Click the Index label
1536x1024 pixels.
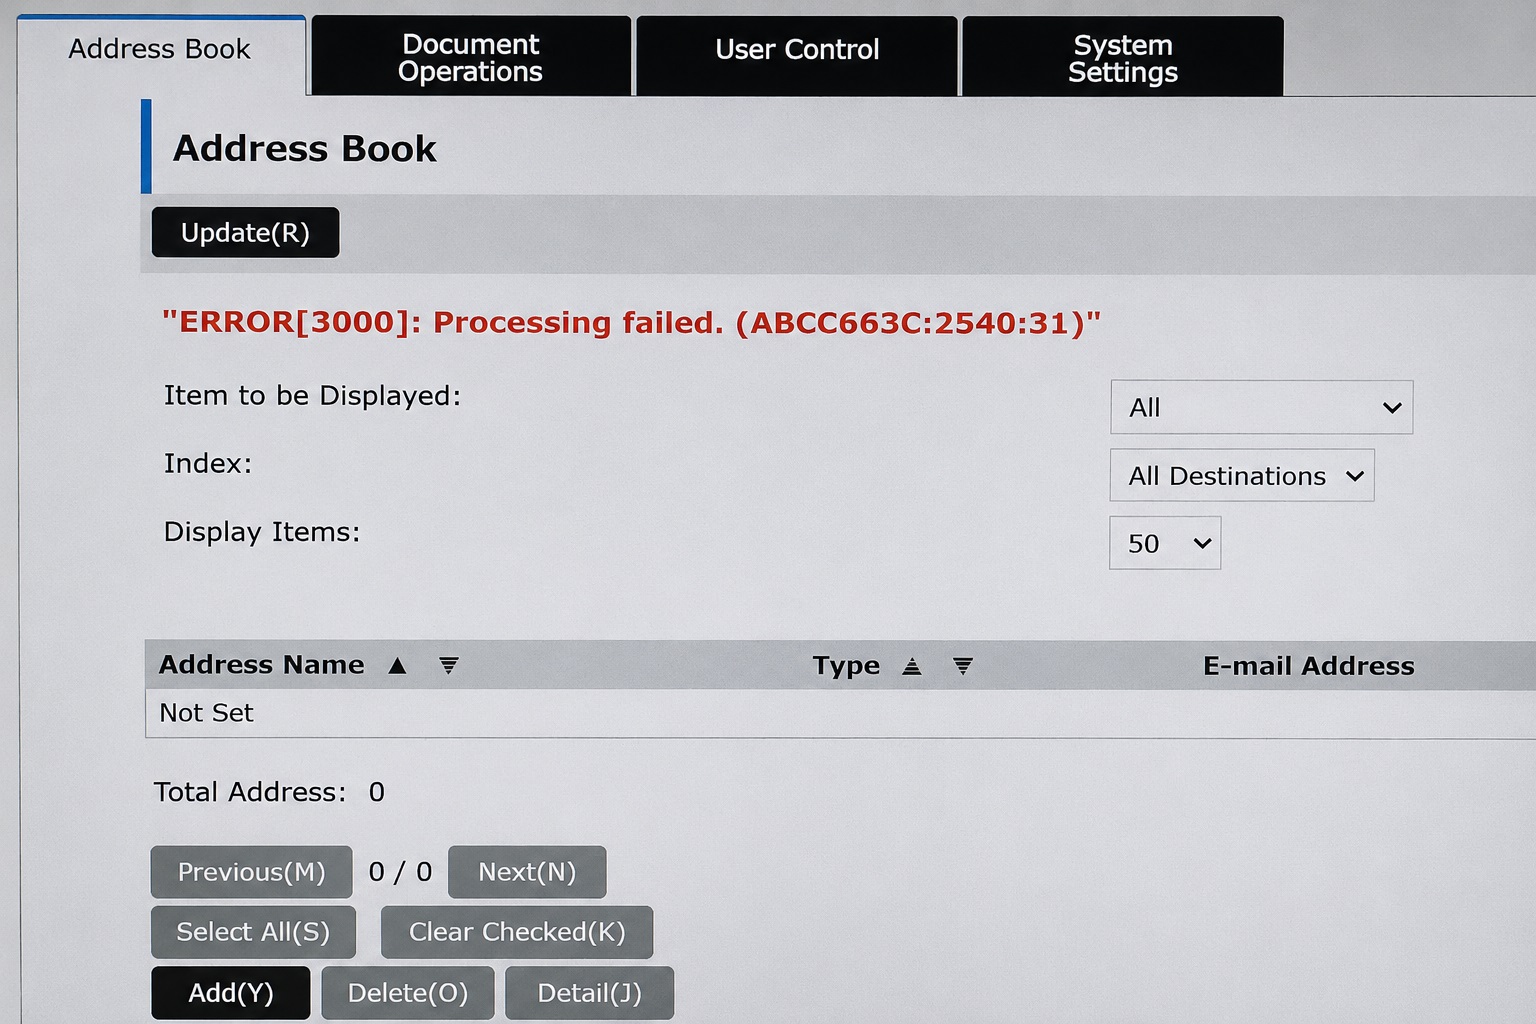(x=208, y=464)
